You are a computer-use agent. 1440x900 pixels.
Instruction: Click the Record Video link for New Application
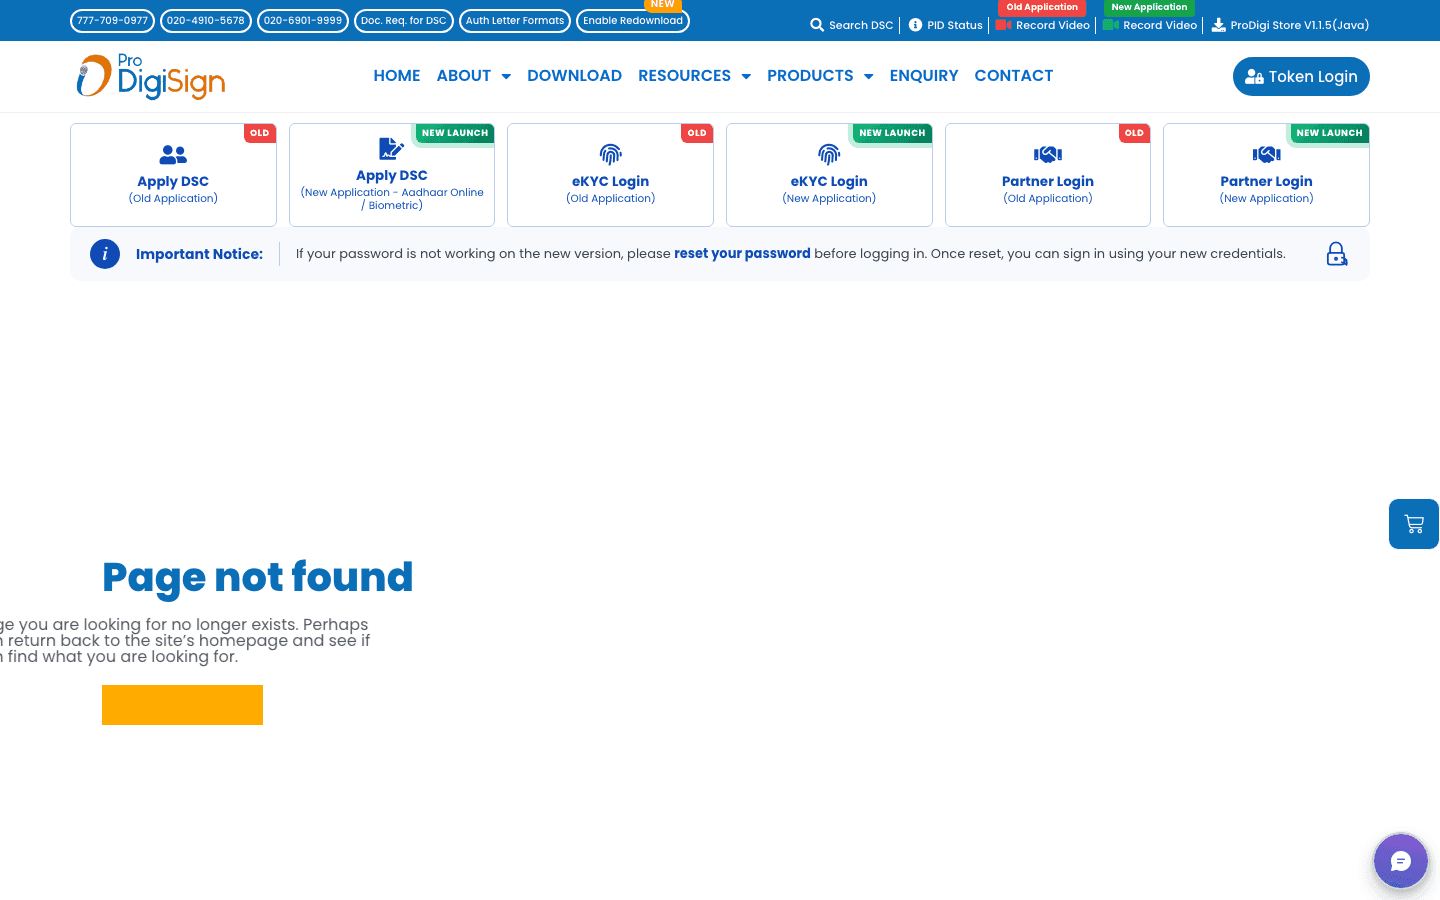coord(1160,25)
